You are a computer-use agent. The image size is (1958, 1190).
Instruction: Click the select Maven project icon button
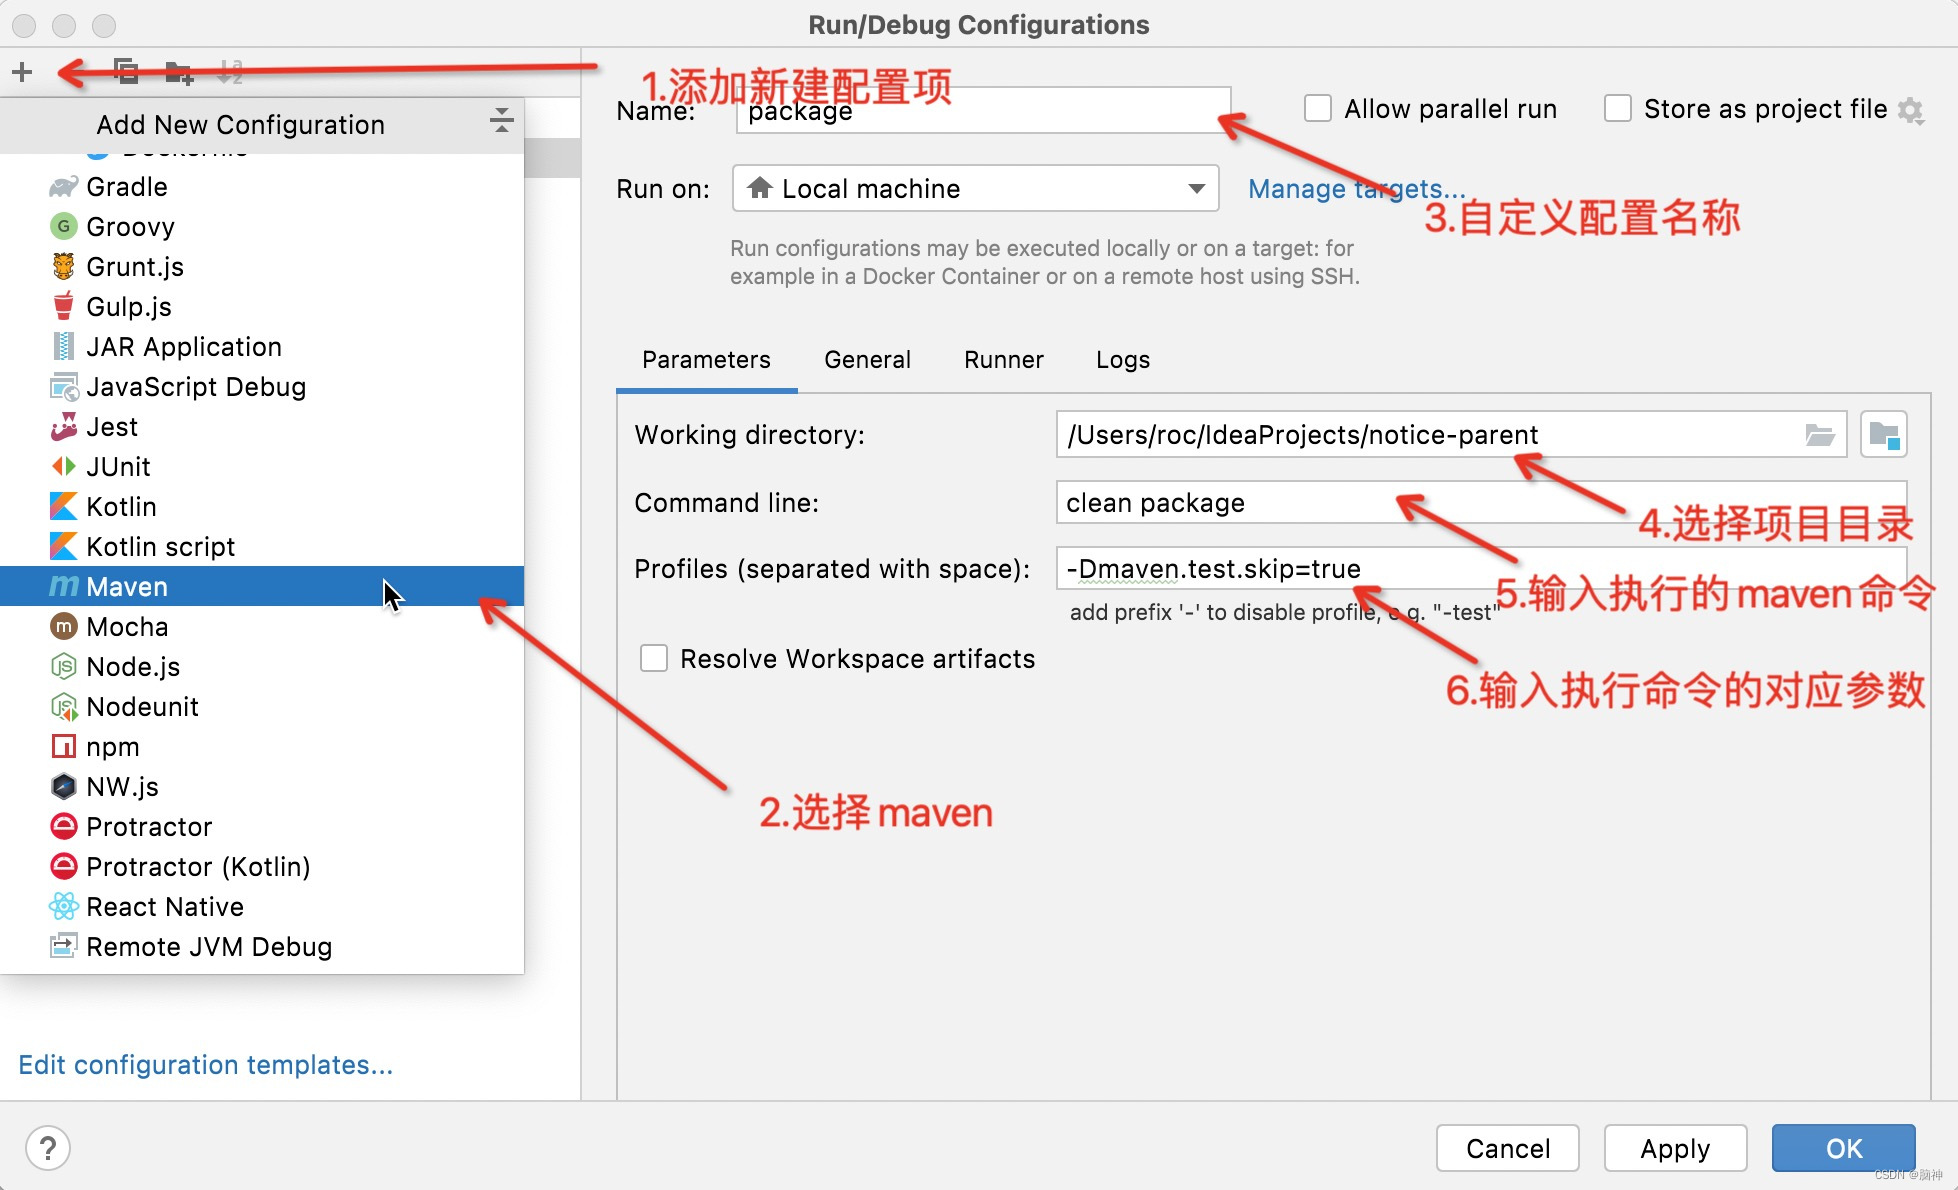(x=1884, y=435)
